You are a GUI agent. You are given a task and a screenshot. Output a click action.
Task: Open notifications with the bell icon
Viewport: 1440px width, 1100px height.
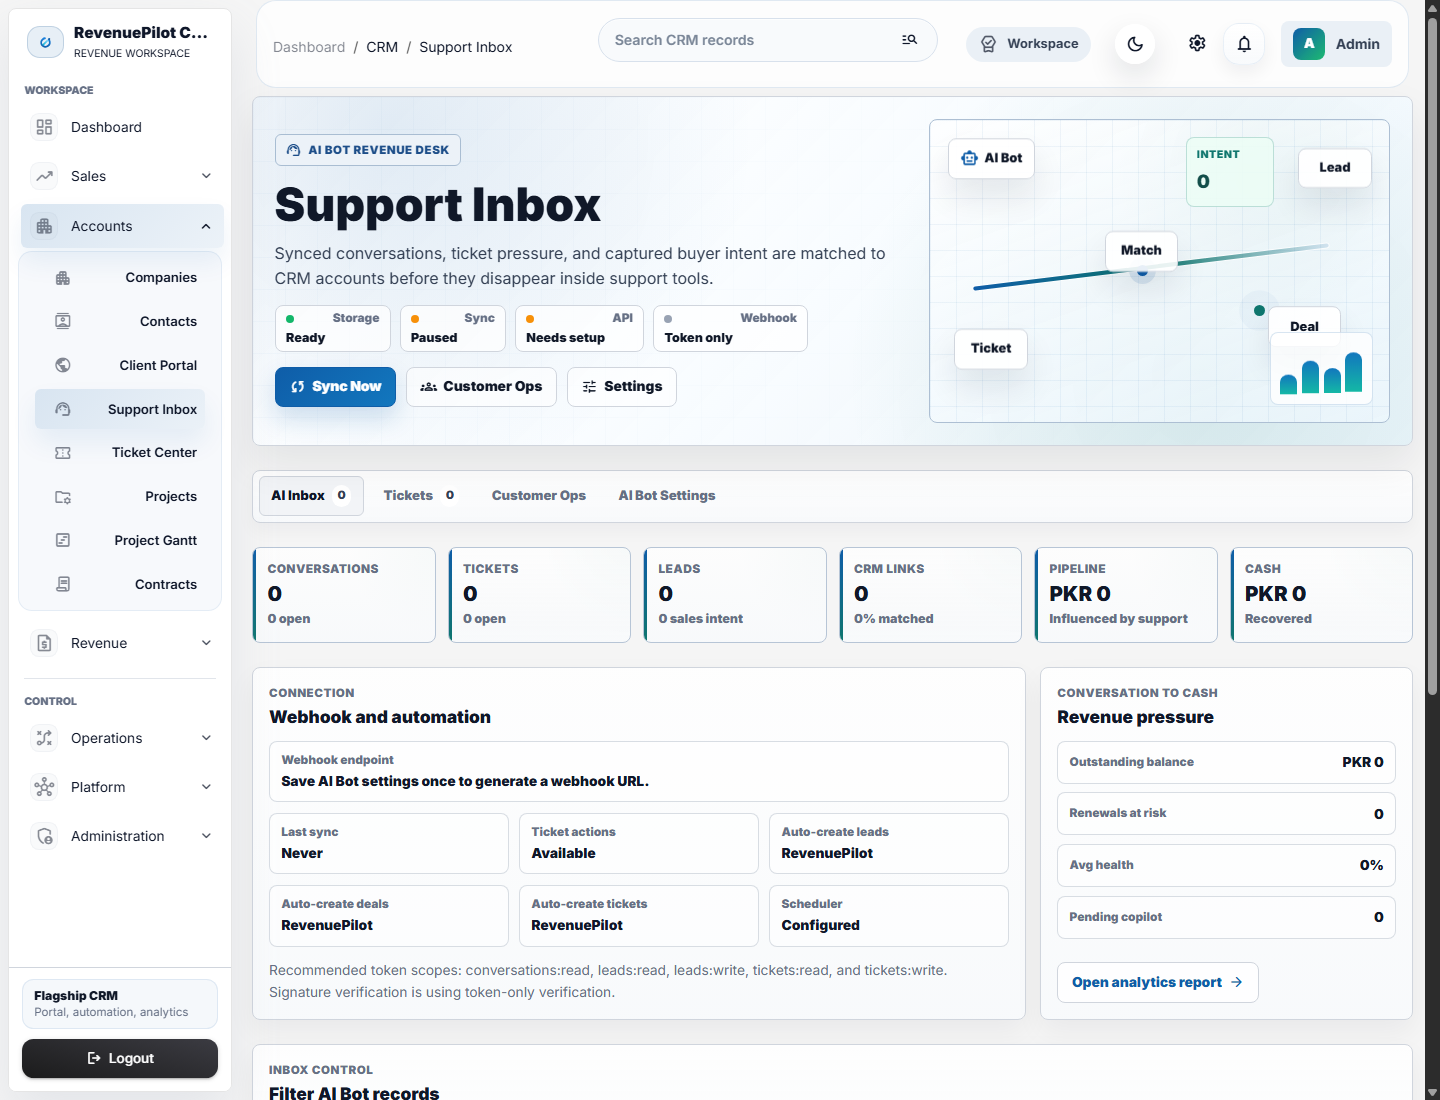coord(1244,44)
